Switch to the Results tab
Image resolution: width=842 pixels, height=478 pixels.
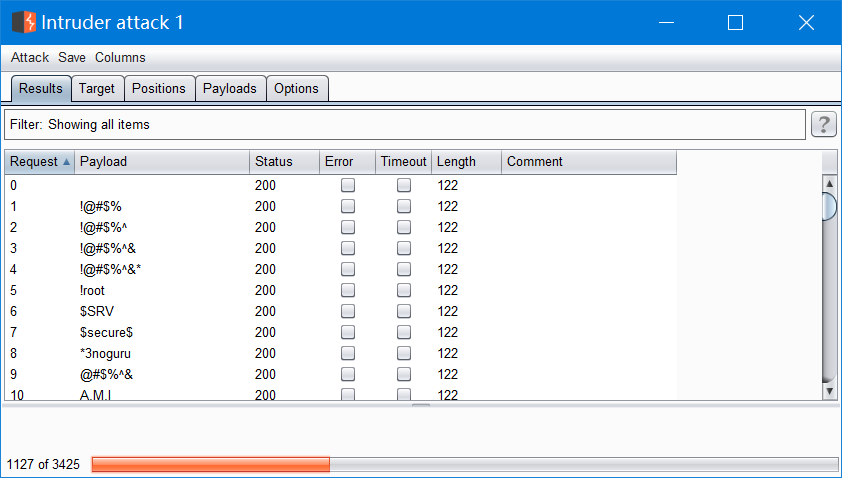(41, 89)
